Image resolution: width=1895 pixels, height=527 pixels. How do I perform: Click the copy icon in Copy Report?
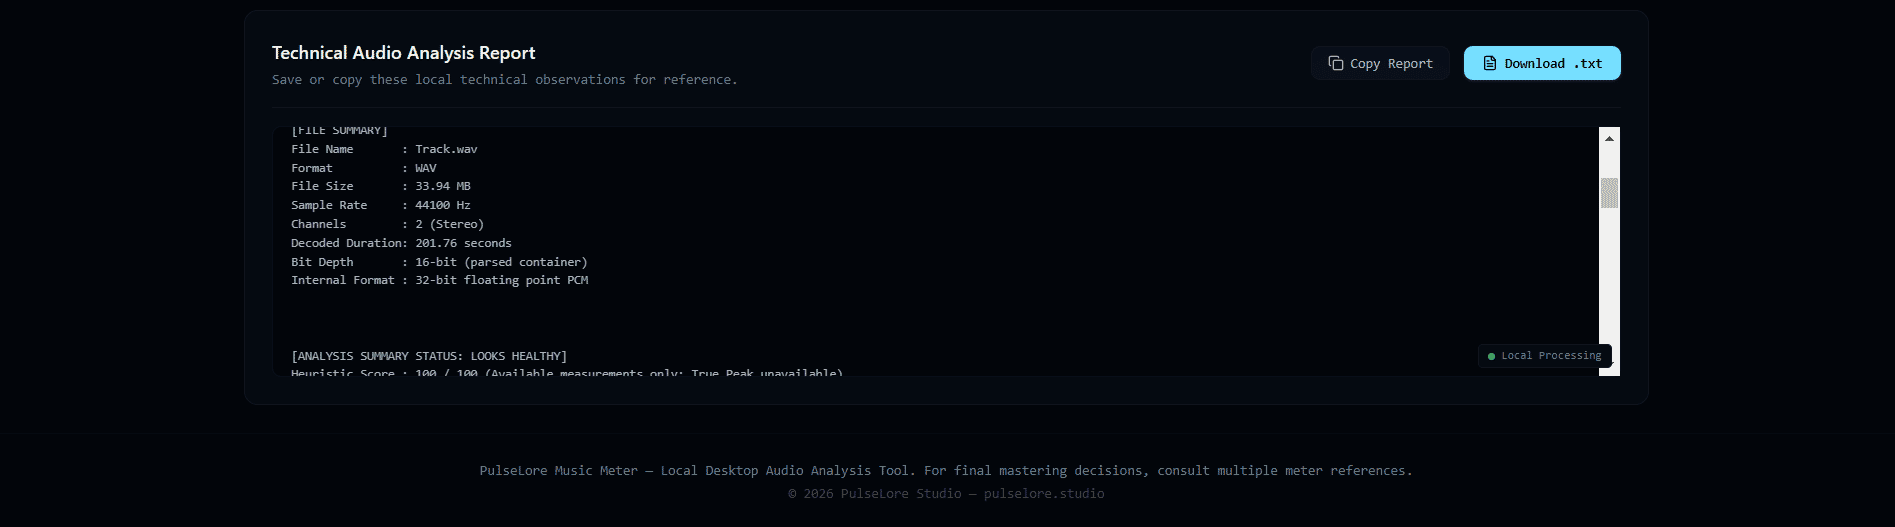(1335, 63)
